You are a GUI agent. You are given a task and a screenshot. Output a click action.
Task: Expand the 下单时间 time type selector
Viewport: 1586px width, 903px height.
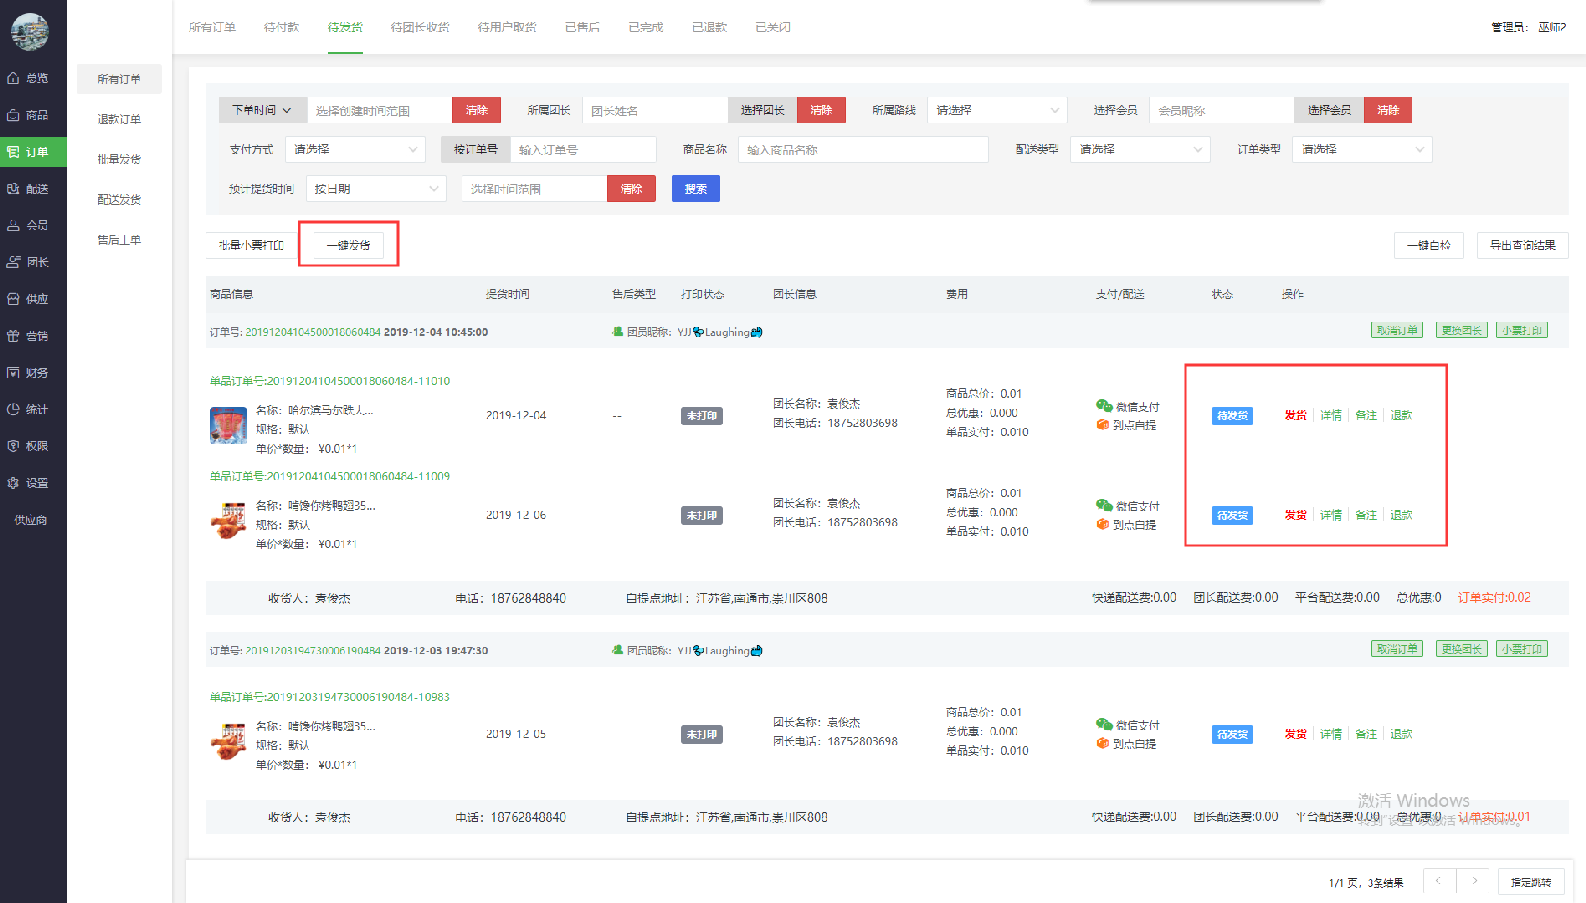pos(262,110)
